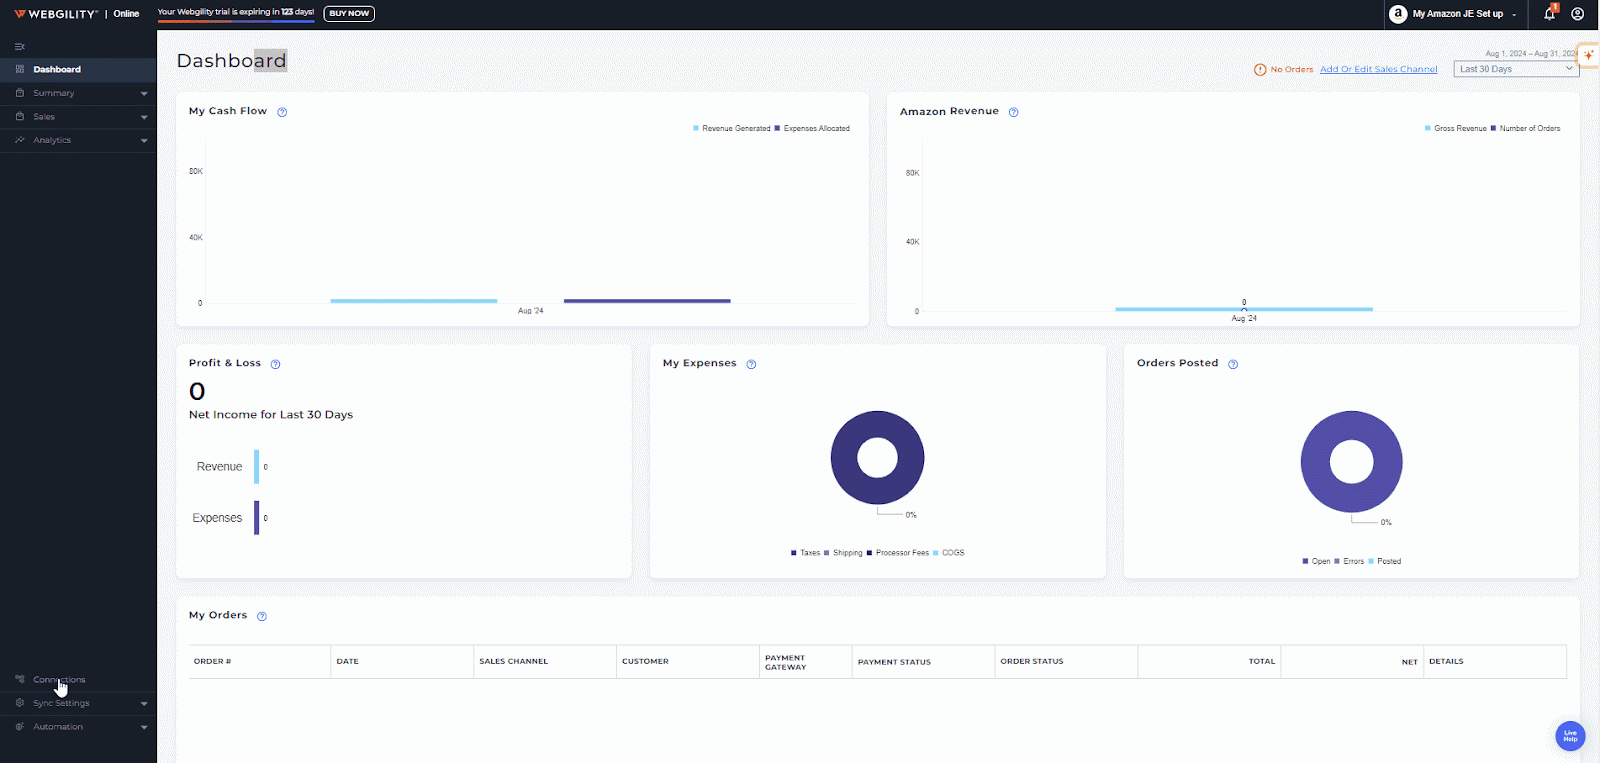1600x763 pixels.
Task: Toggle the COGS legend in My Expenses
Action: [x=952, y=553]
